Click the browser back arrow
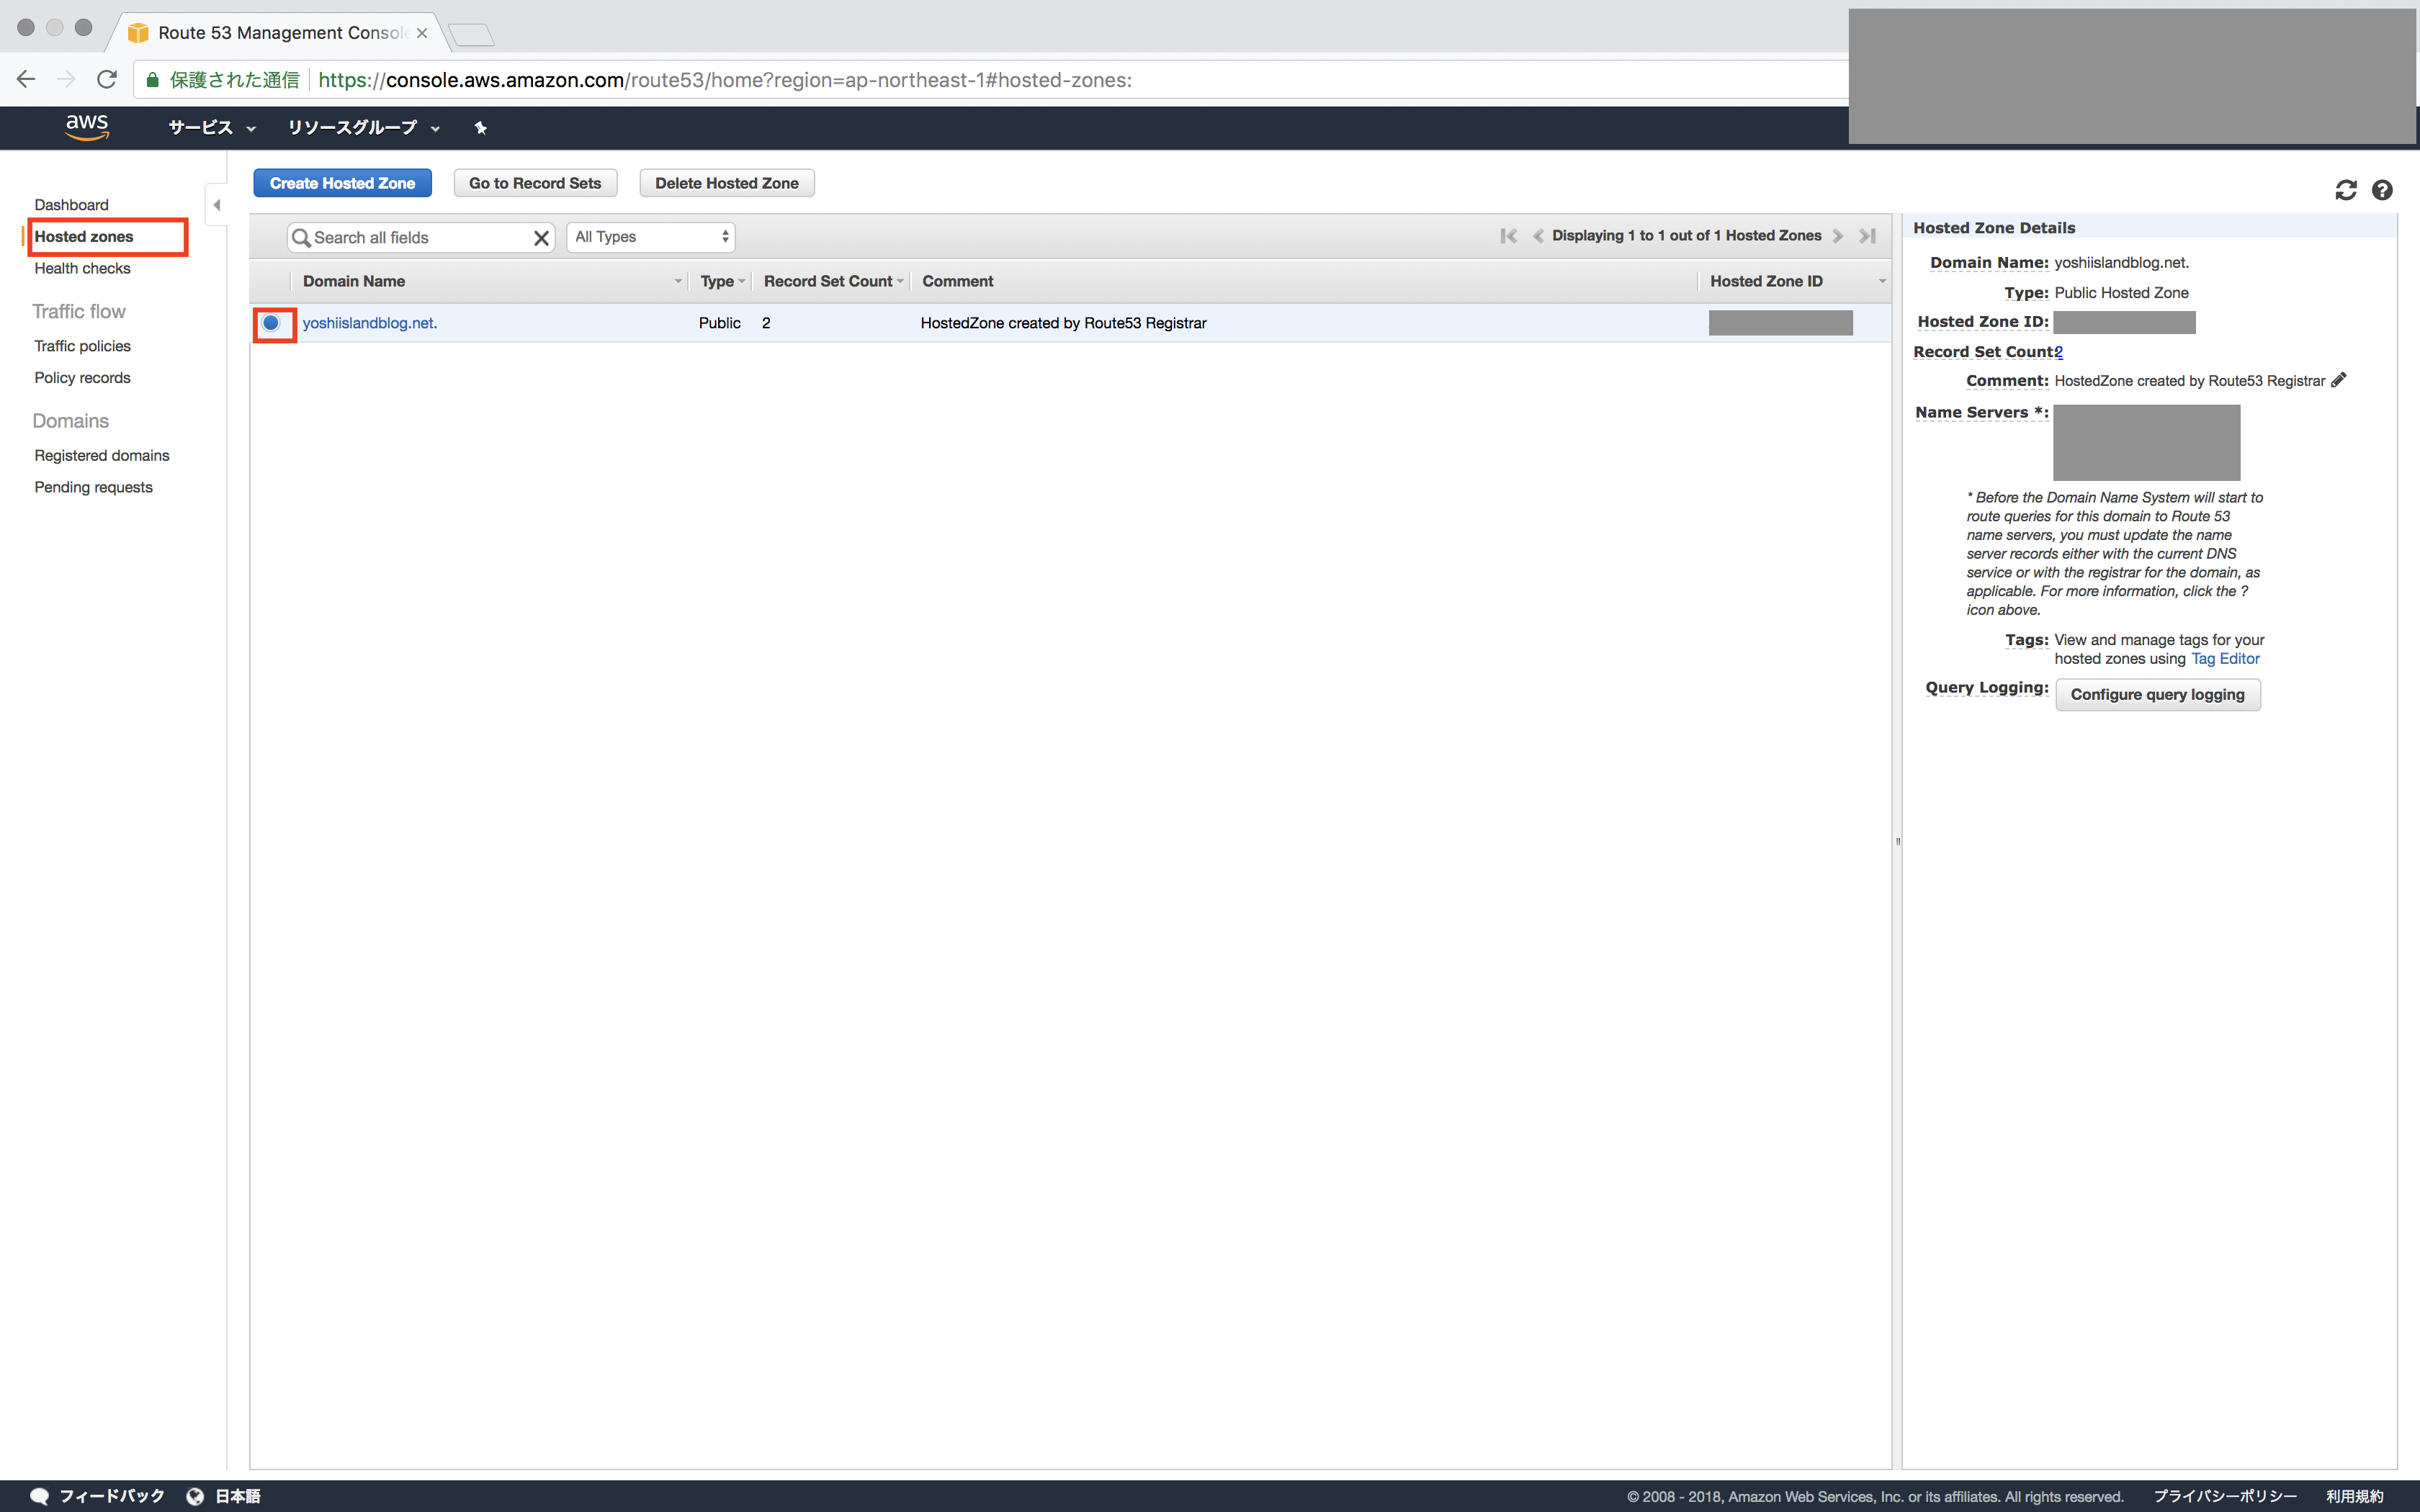2420x1512 pixels. [x=26, y=79]
